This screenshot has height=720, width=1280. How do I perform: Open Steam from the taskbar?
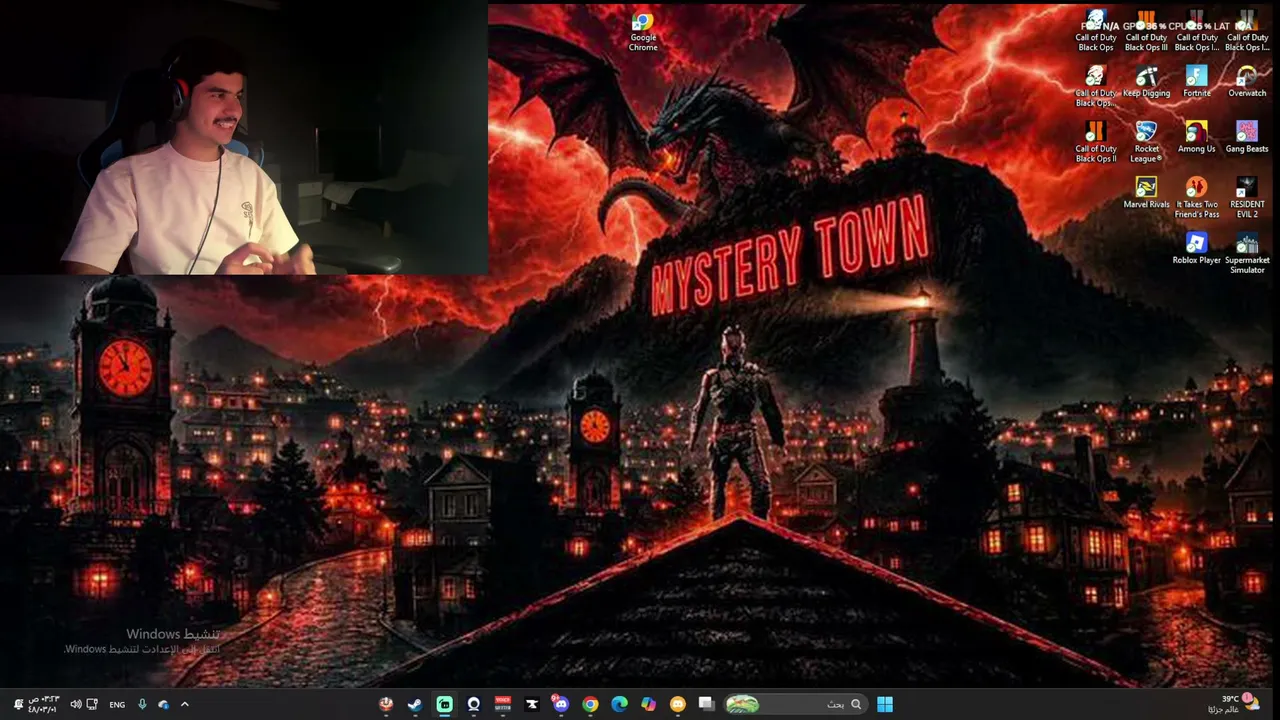pos(415,704)
